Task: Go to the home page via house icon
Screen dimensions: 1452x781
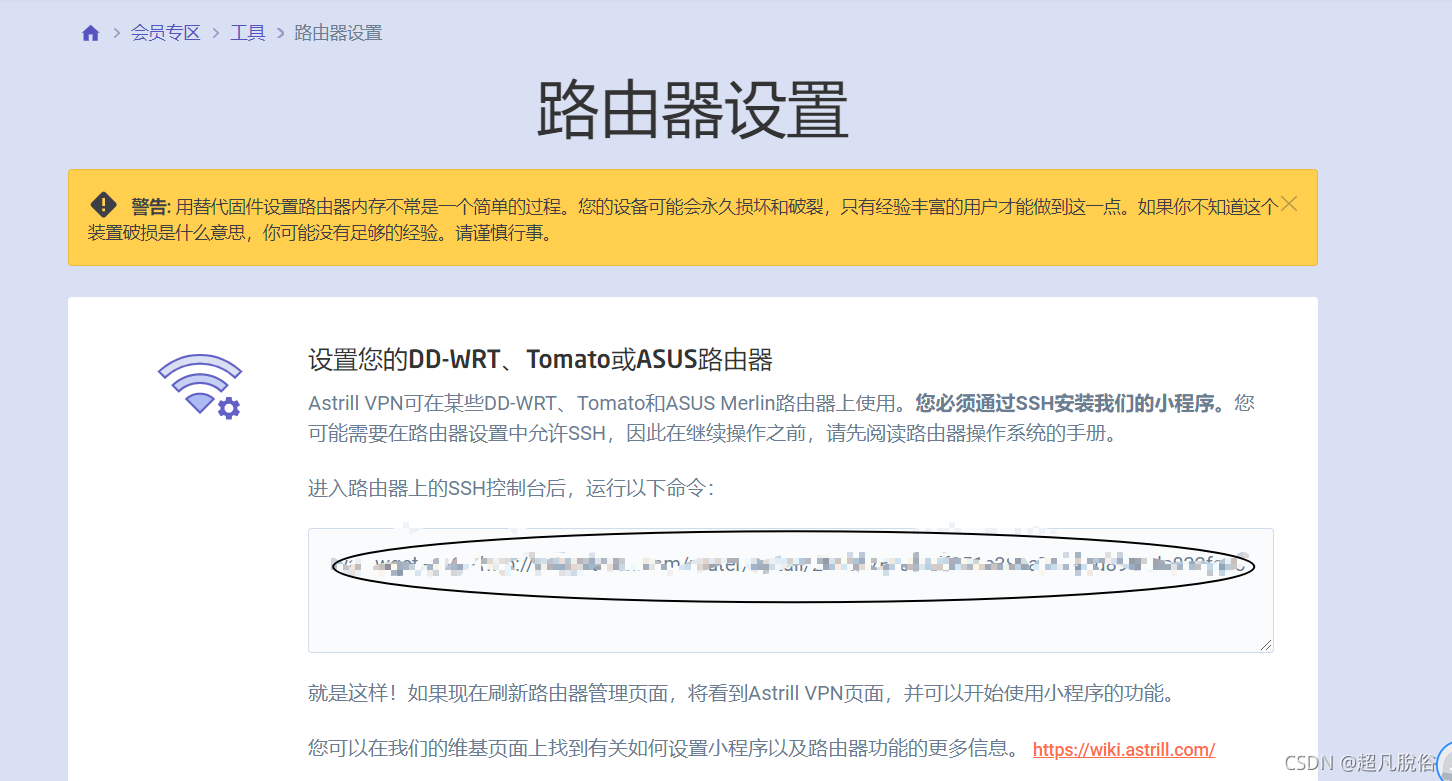Action: [91, 33]
